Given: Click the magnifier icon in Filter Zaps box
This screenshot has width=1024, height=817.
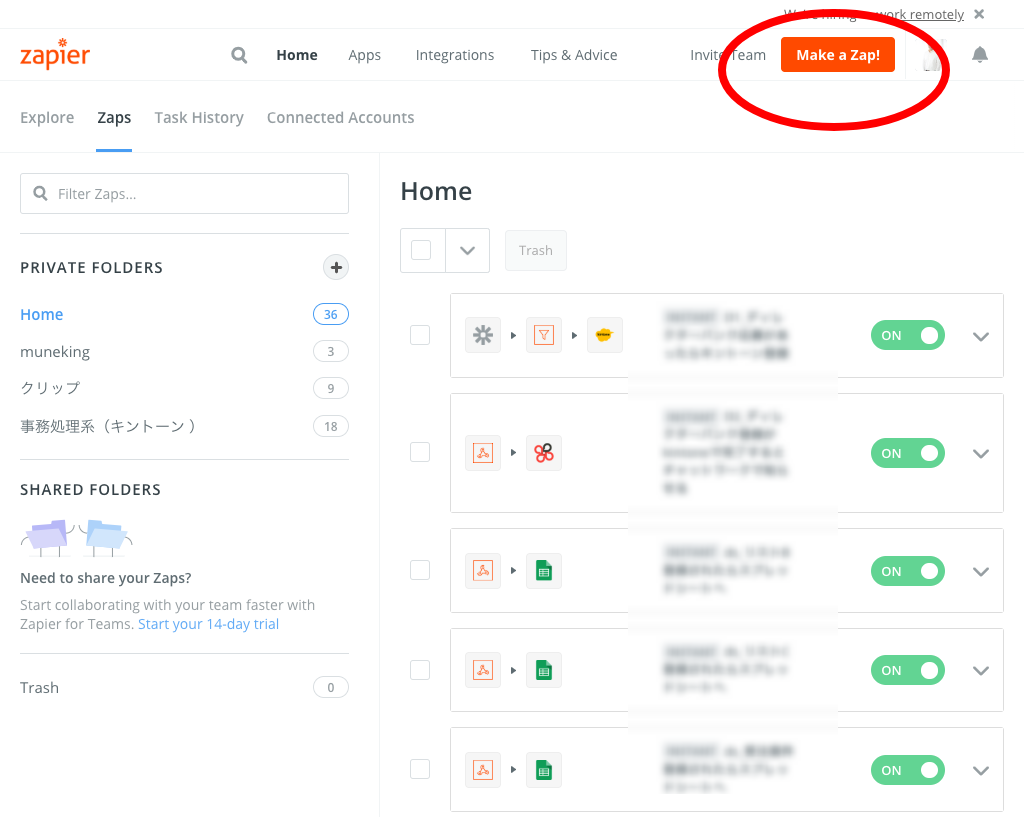Looking at the screenshot, I should pos(40,193).
